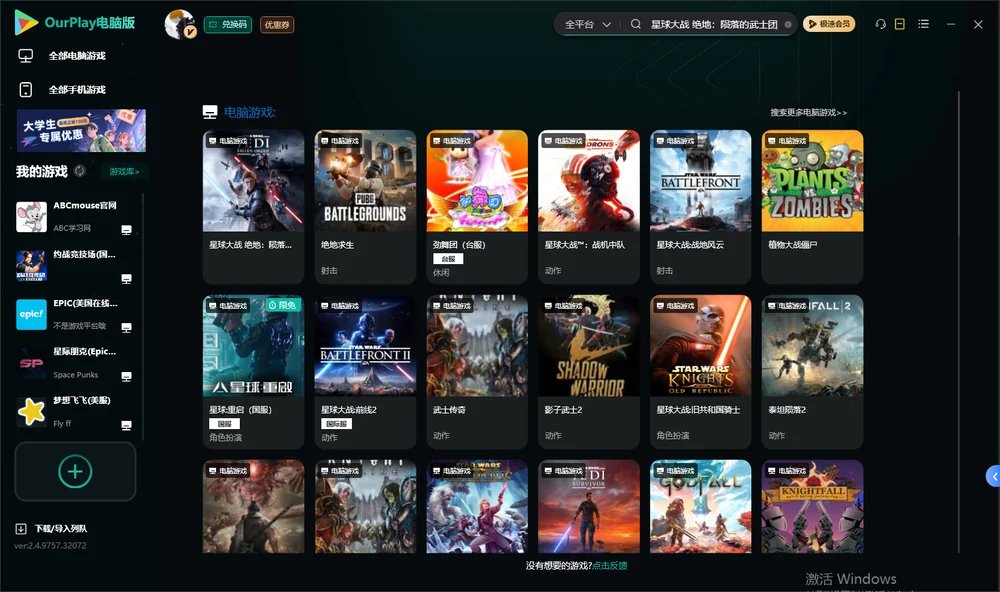Click into the search input field
Image resolution: width=1000 pixels, height=592 pixels.
coord(713,24)
